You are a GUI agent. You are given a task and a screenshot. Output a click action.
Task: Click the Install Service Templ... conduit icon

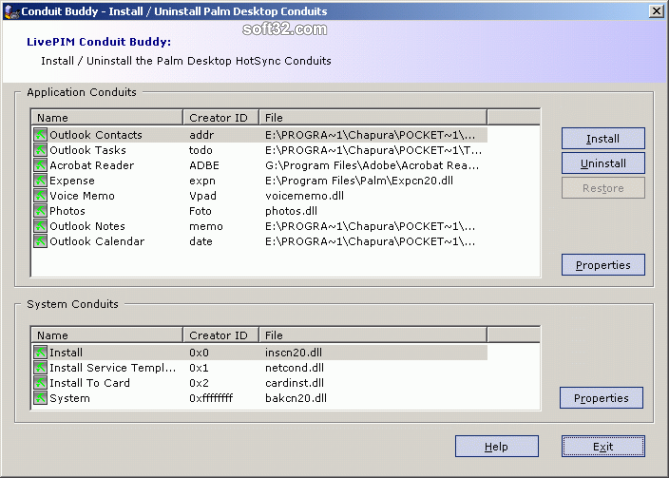40,368
